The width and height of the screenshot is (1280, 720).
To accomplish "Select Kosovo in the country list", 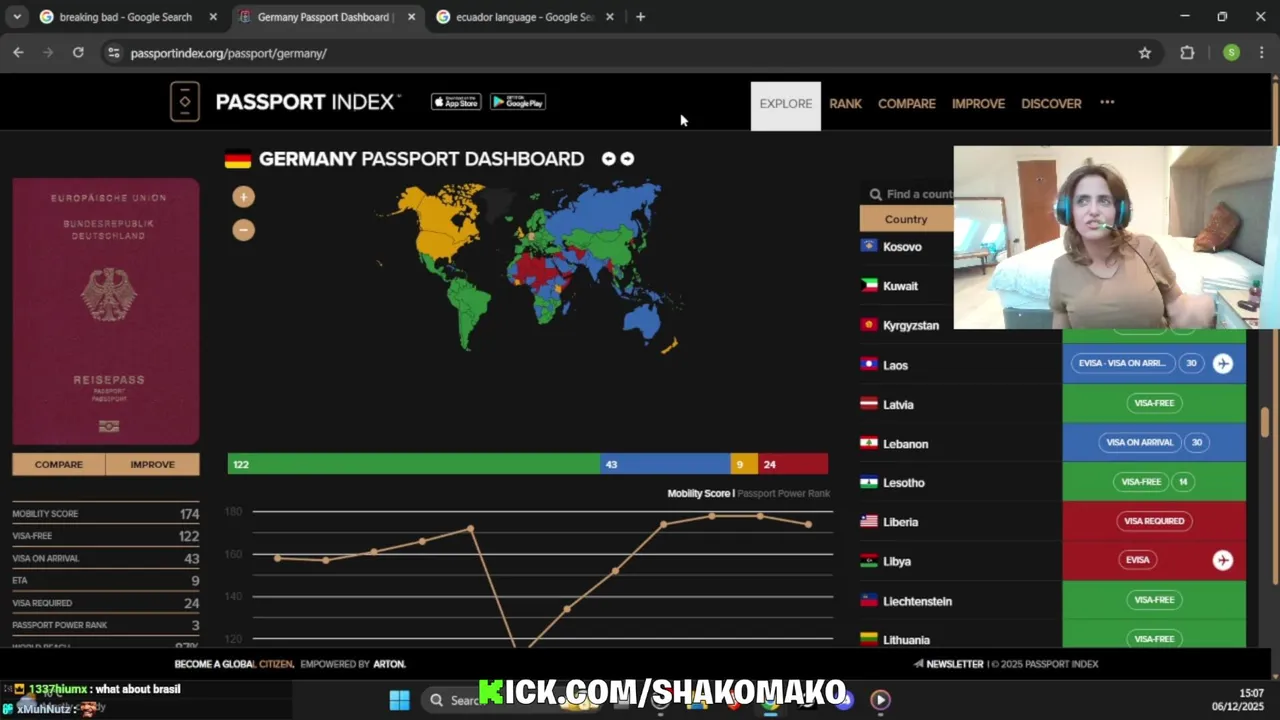I will point(902,247).
